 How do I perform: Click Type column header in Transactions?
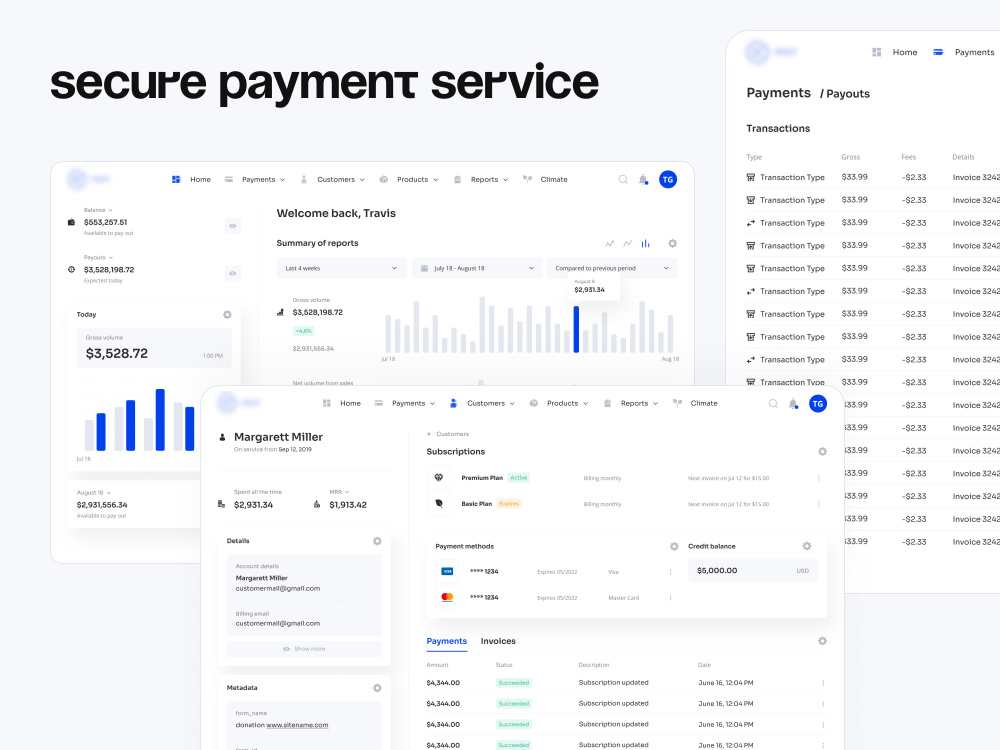(x=754, y=157)
